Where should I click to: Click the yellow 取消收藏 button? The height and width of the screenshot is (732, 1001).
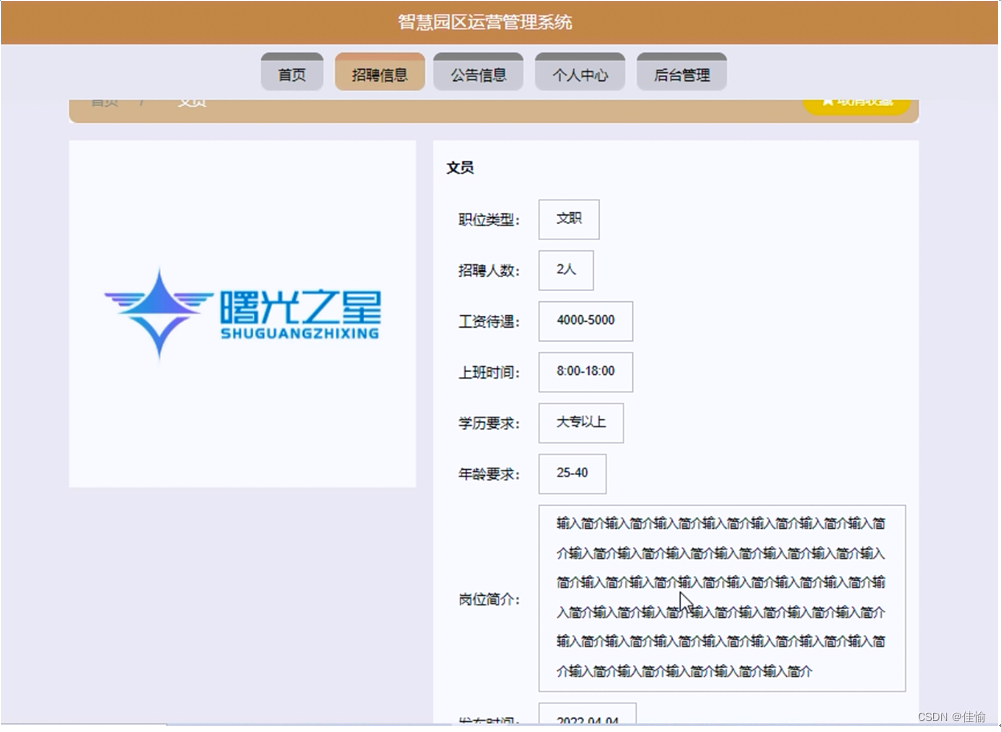[x=856, y=105]
